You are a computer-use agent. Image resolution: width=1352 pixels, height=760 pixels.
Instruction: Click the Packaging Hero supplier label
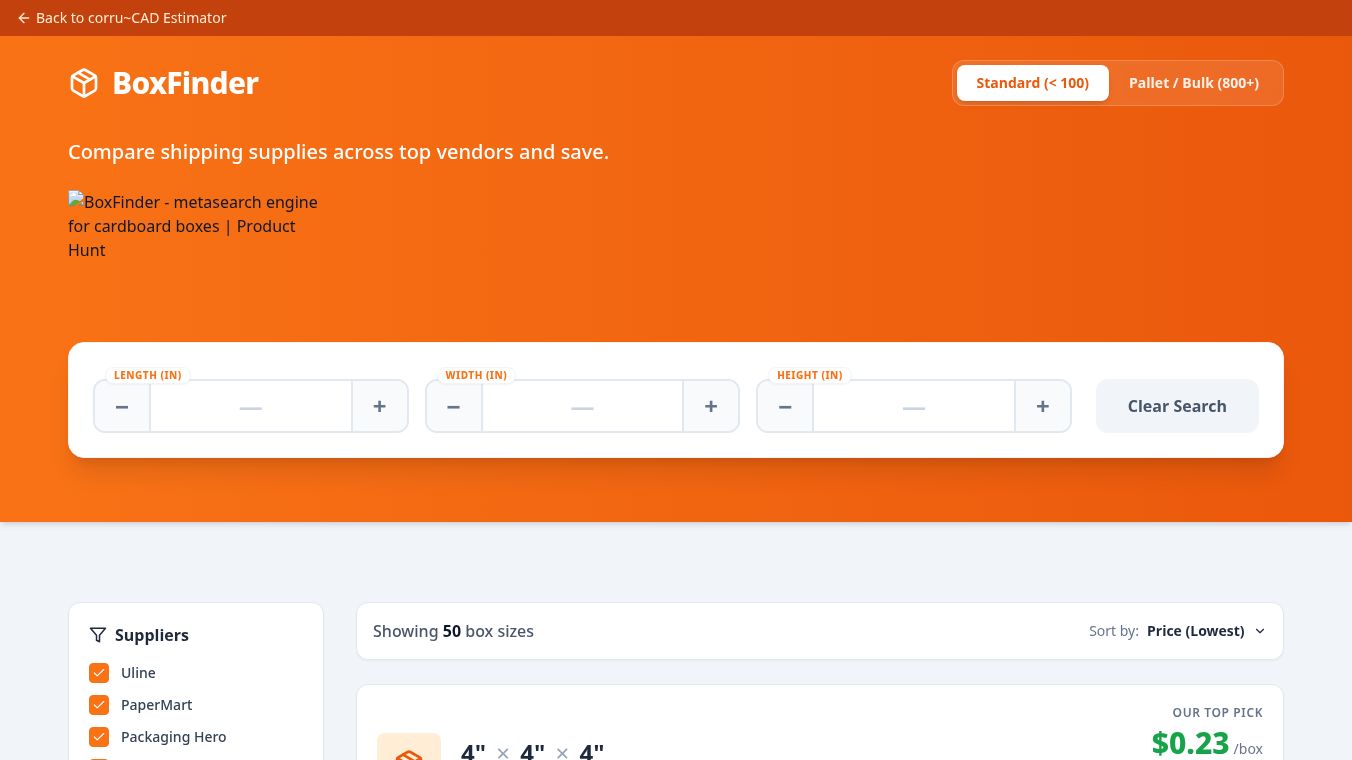pos(174,737)
